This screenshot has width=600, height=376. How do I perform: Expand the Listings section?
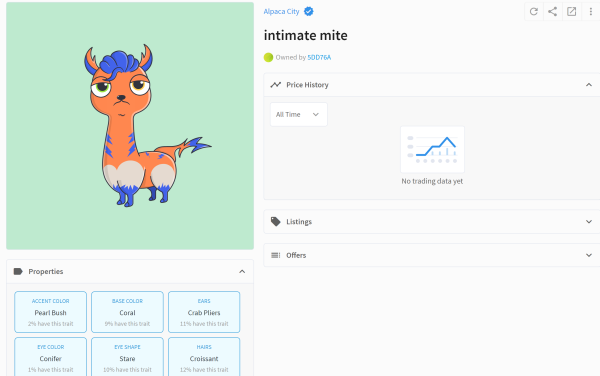[589, 221]
